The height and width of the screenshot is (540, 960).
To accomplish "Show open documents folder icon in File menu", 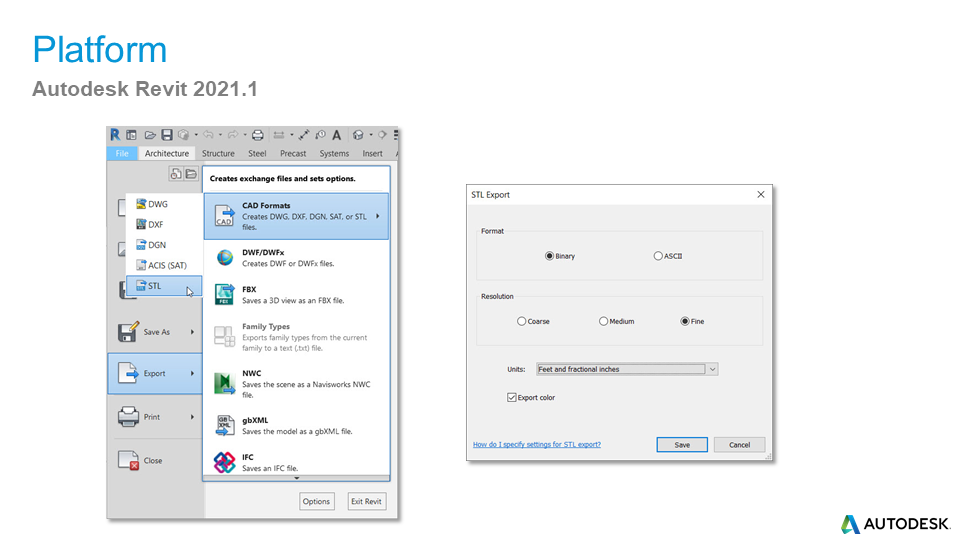I will click(x=191, y=174).
